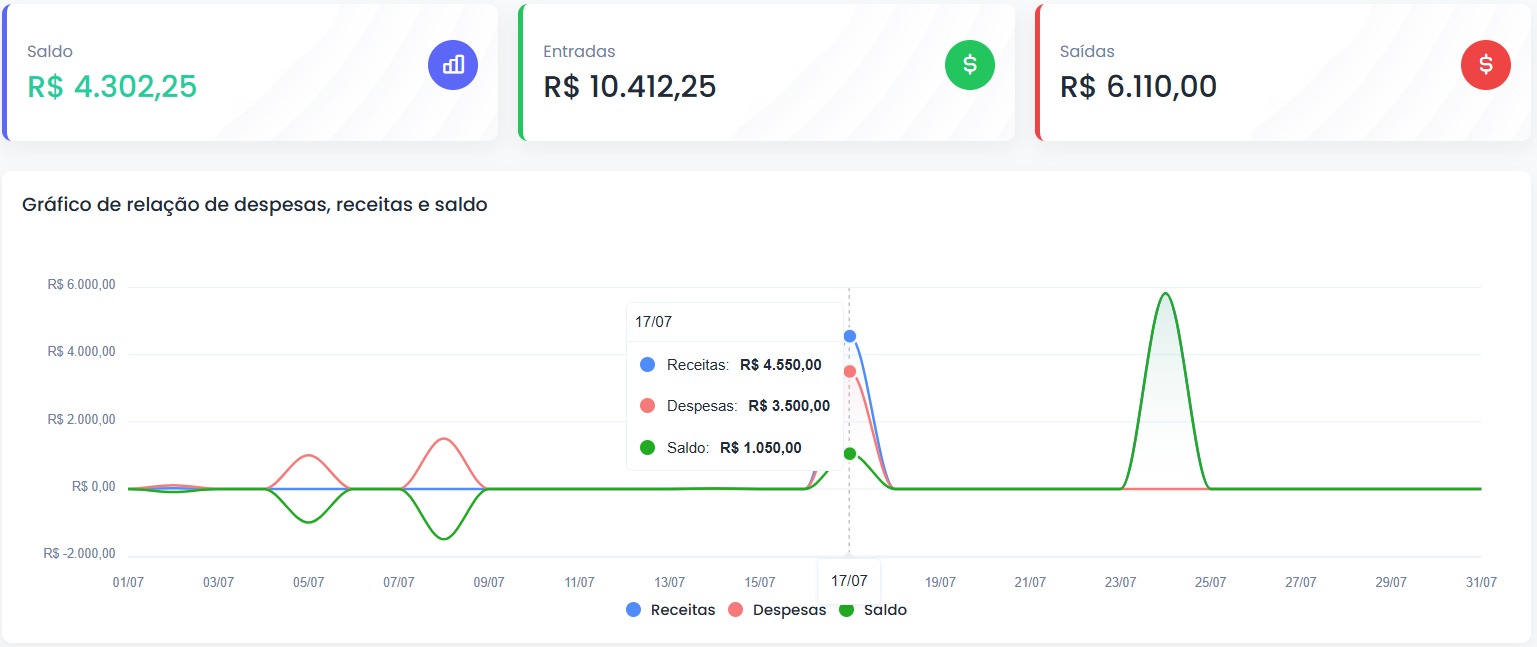Screen dimensions: 1537x647
Task: Click the chart title about despesas, receitas e saldo
Action: [255, 205]
